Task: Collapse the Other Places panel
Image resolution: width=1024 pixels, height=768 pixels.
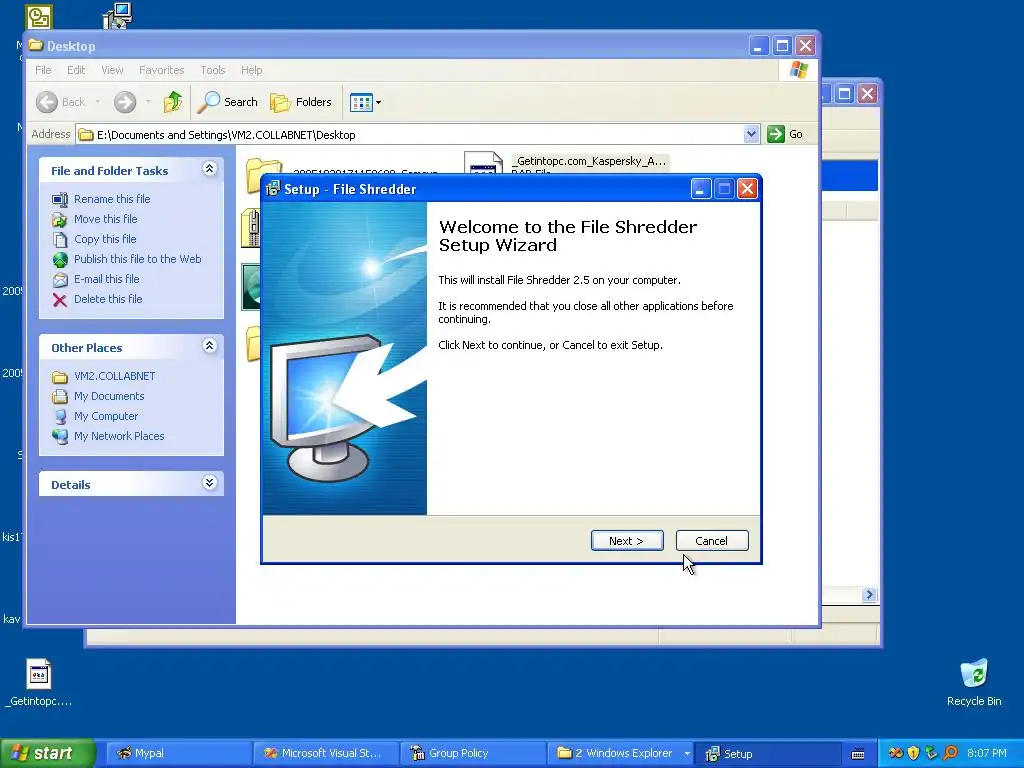Action: (209, 346)
